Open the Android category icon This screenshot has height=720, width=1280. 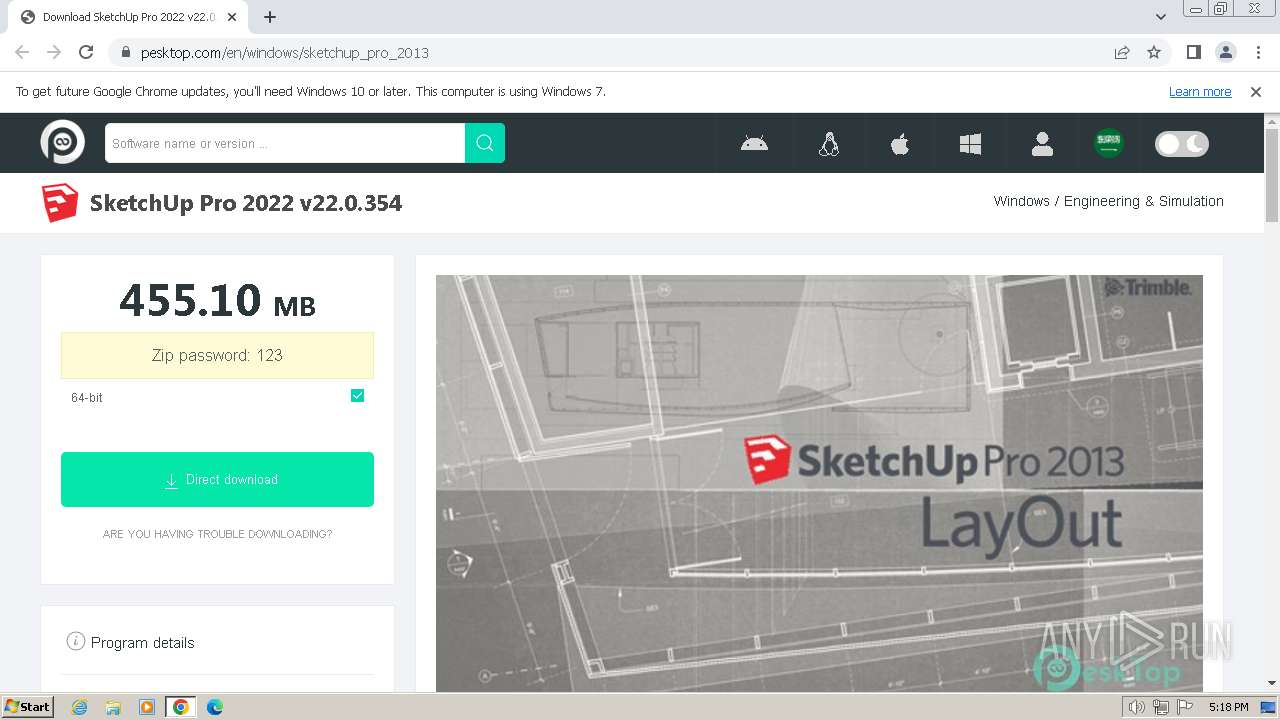click(x=754, y=144)
